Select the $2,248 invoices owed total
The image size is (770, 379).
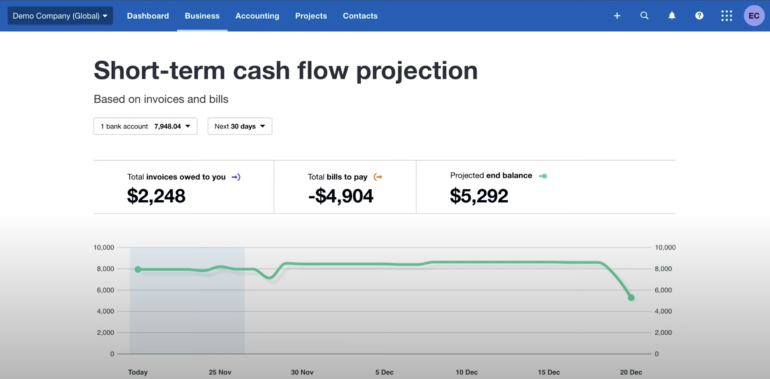pos(156,196)
